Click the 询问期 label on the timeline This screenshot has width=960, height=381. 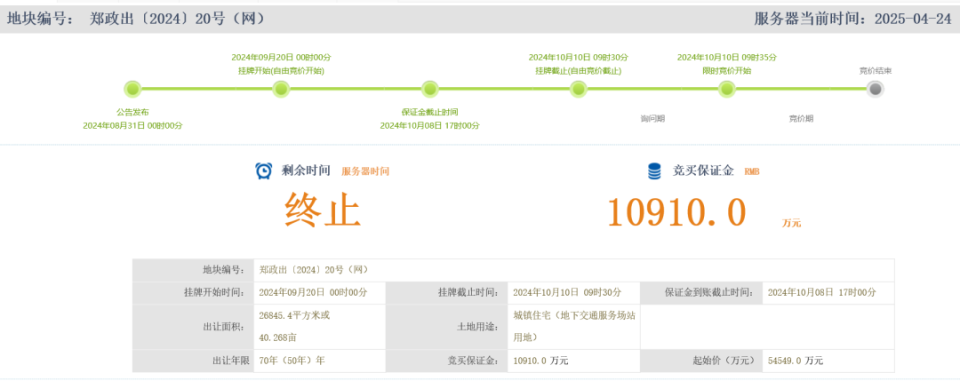click(653, 118)
